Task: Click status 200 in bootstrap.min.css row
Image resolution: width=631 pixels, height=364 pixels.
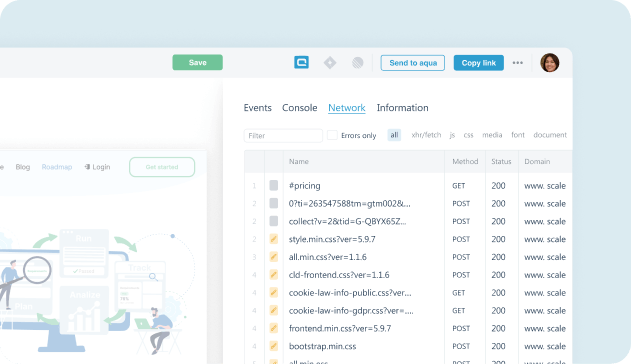Action: (x=498, y=346)
